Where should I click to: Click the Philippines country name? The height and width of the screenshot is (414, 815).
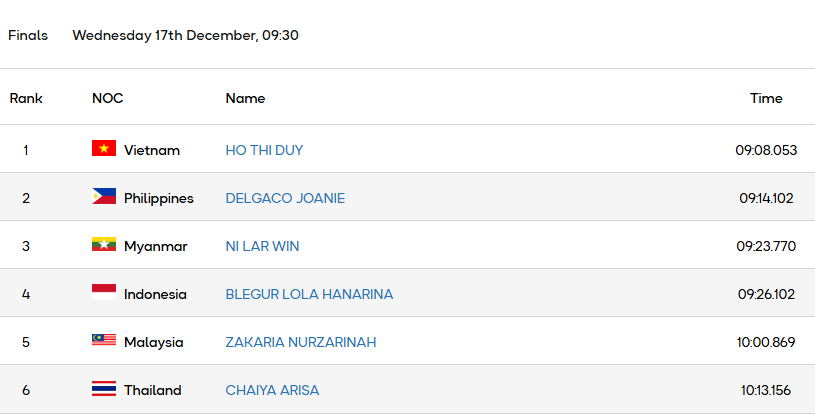[x=159, y=198]
